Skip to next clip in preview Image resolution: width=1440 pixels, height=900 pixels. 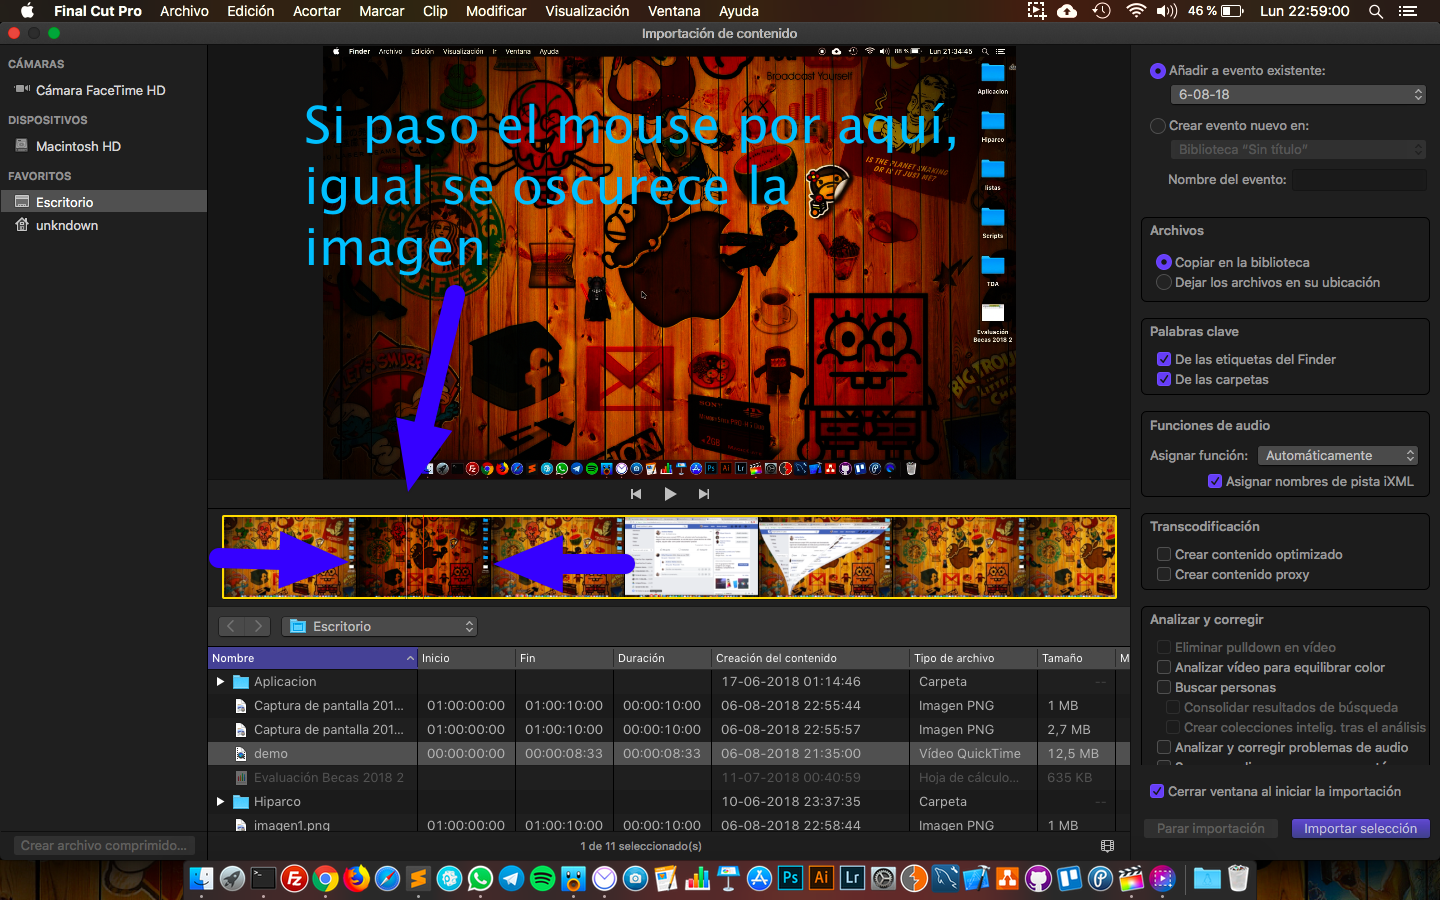coord(704,494)
